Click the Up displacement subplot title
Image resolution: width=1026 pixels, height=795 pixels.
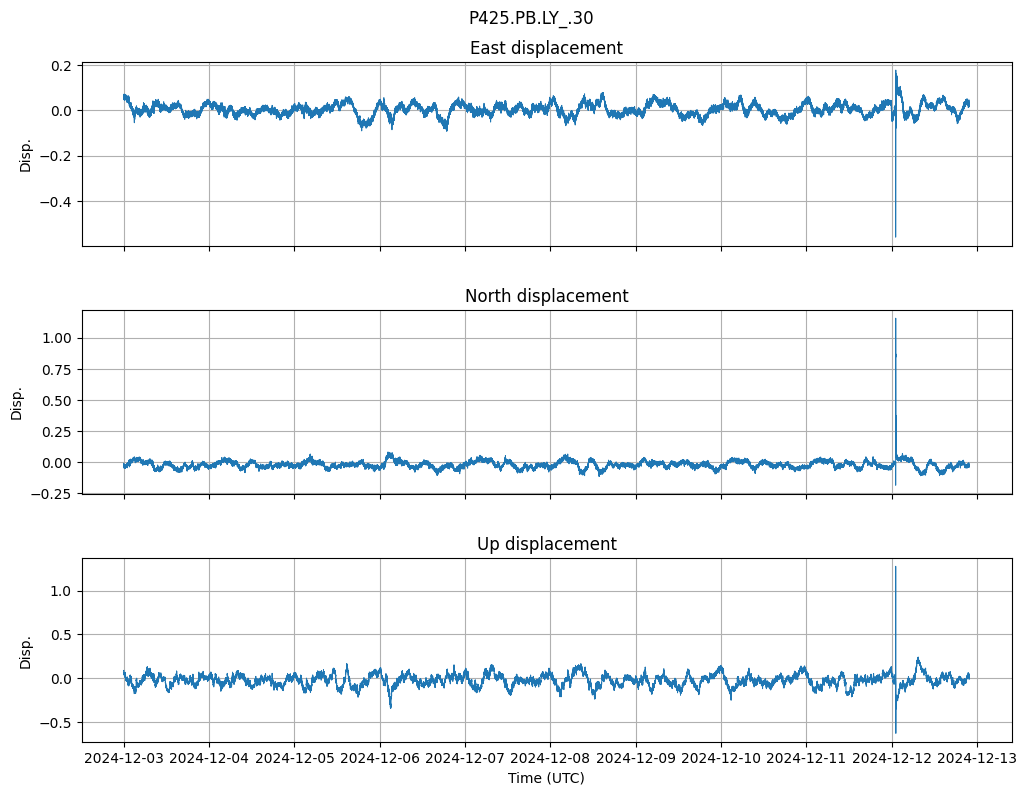coord(546,544)
